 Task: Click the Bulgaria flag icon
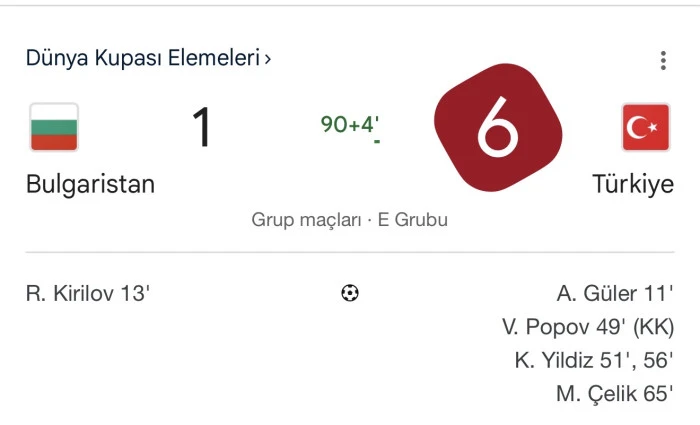pos(54,127)
